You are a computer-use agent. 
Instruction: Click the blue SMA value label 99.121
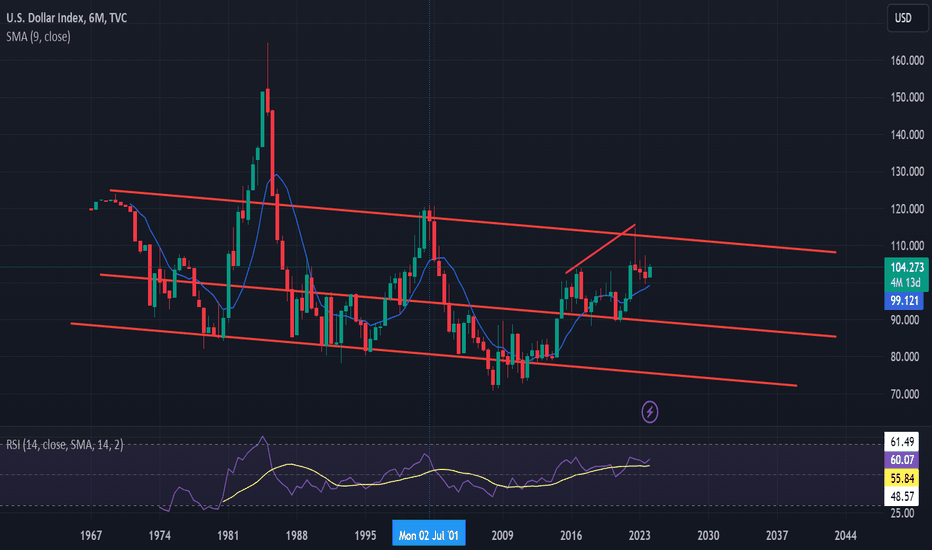[903, 301]
